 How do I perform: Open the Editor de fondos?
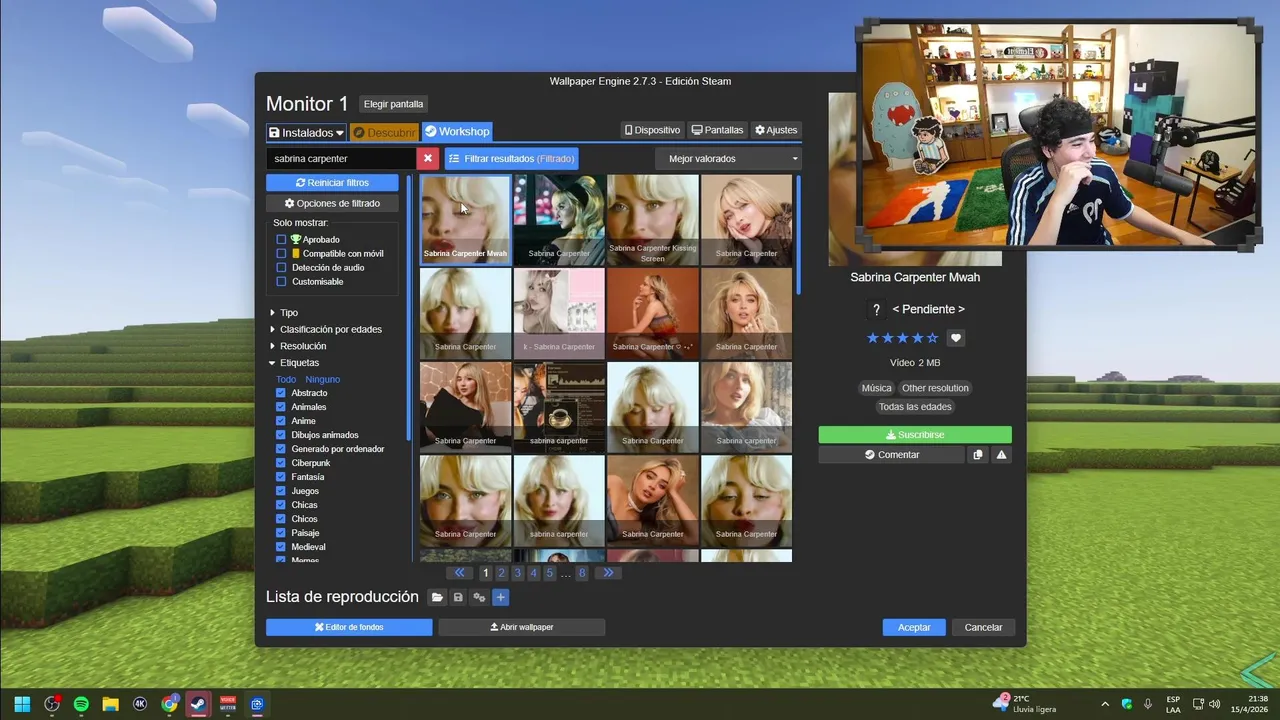pyautogui.click(x=349, y=627)
